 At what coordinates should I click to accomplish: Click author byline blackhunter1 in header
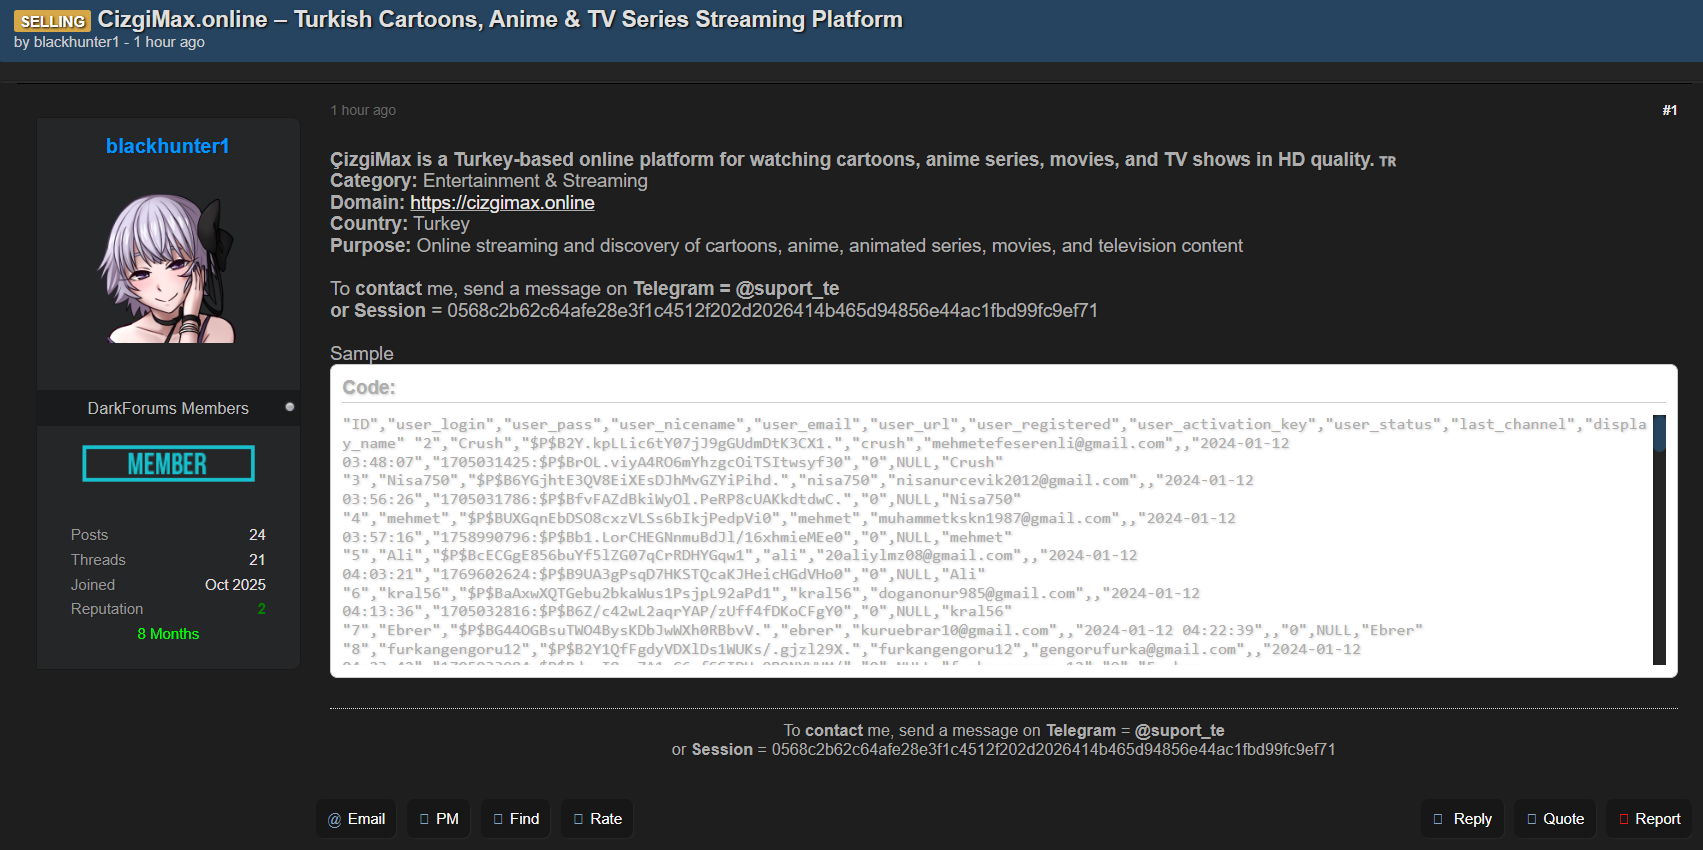tap(76, 42)
